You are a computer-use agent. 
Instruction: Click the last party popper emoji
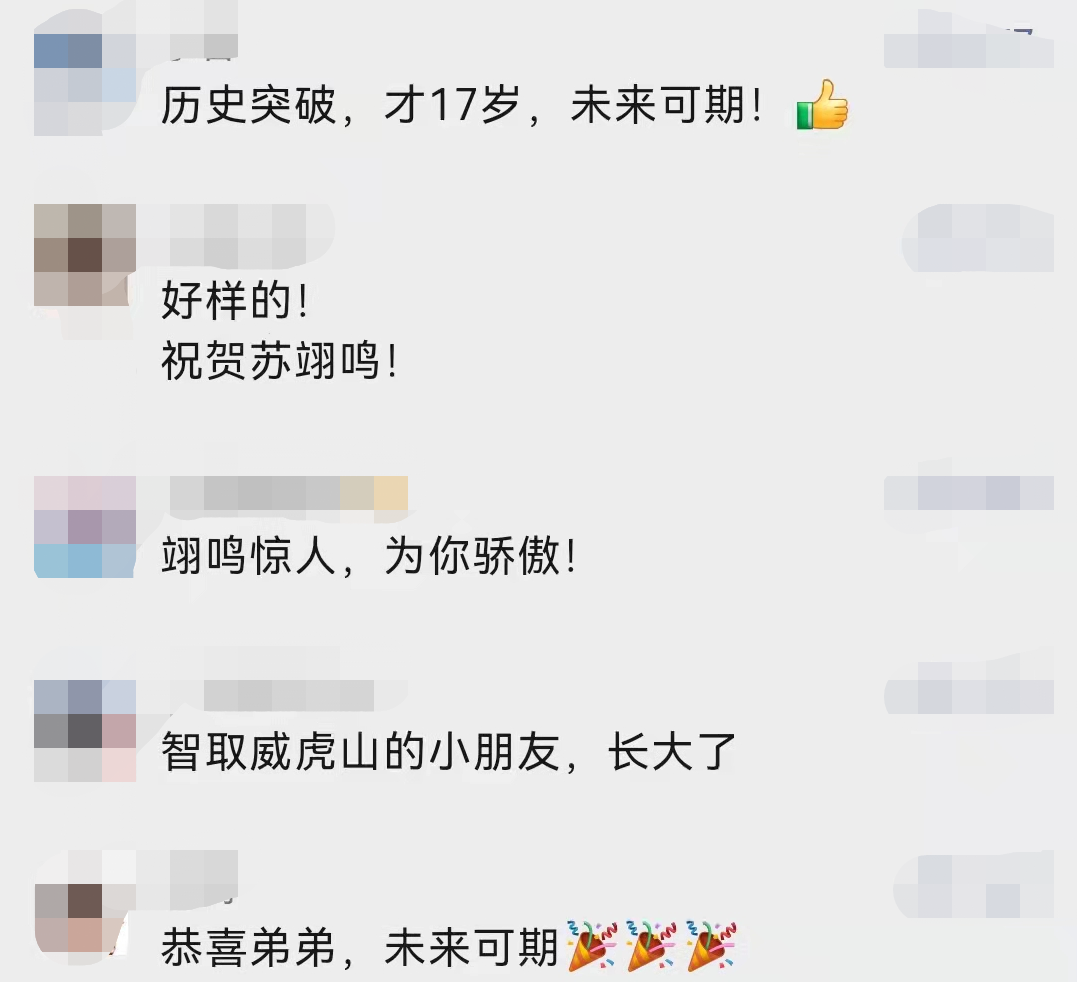click(711, 946)
